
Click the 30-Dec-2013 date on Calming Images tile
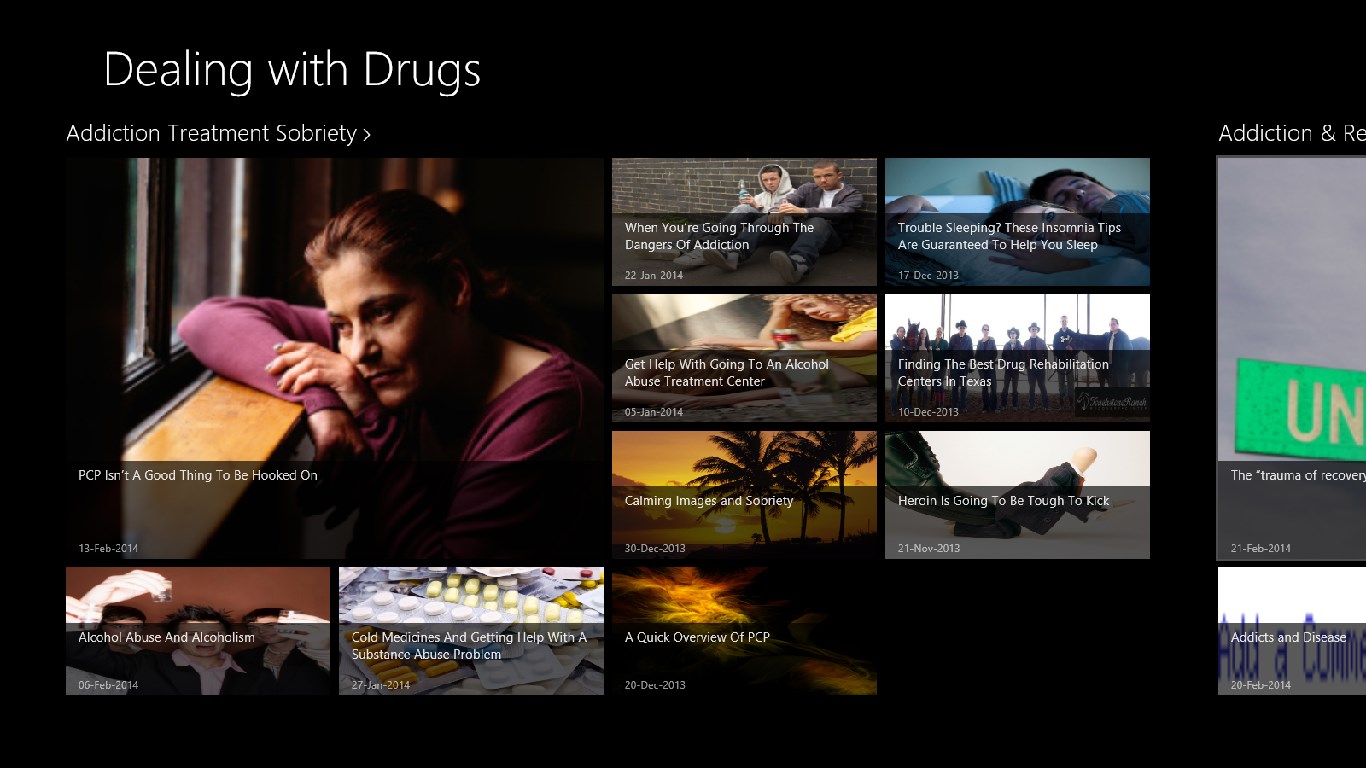(x=655, y=548)
